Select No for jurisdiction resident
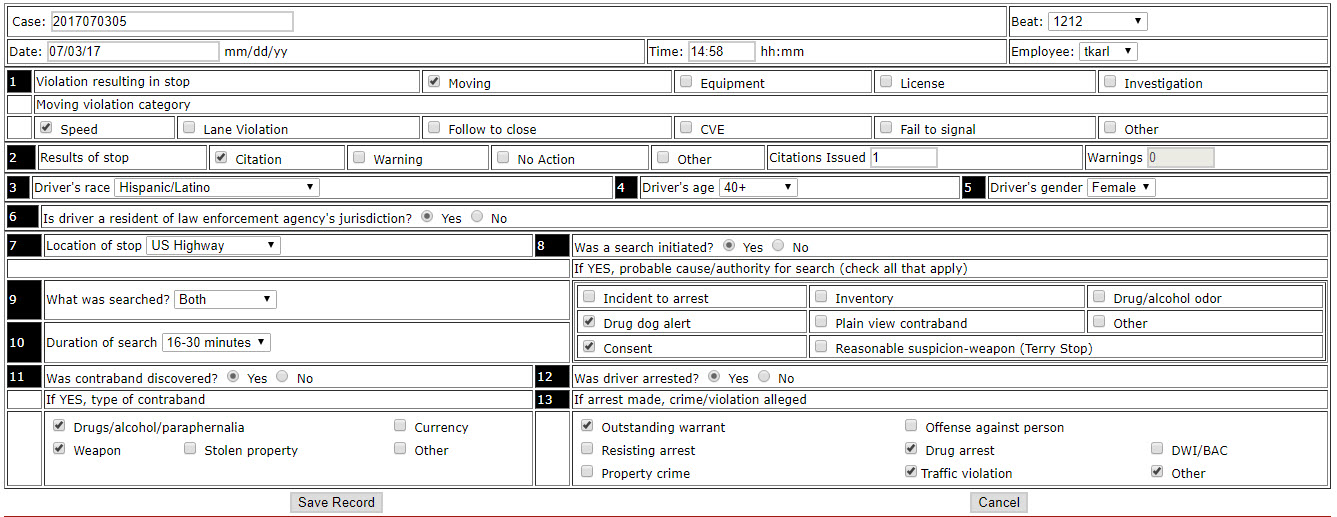Screen dimensions: 1337x517 click(477, 217)
